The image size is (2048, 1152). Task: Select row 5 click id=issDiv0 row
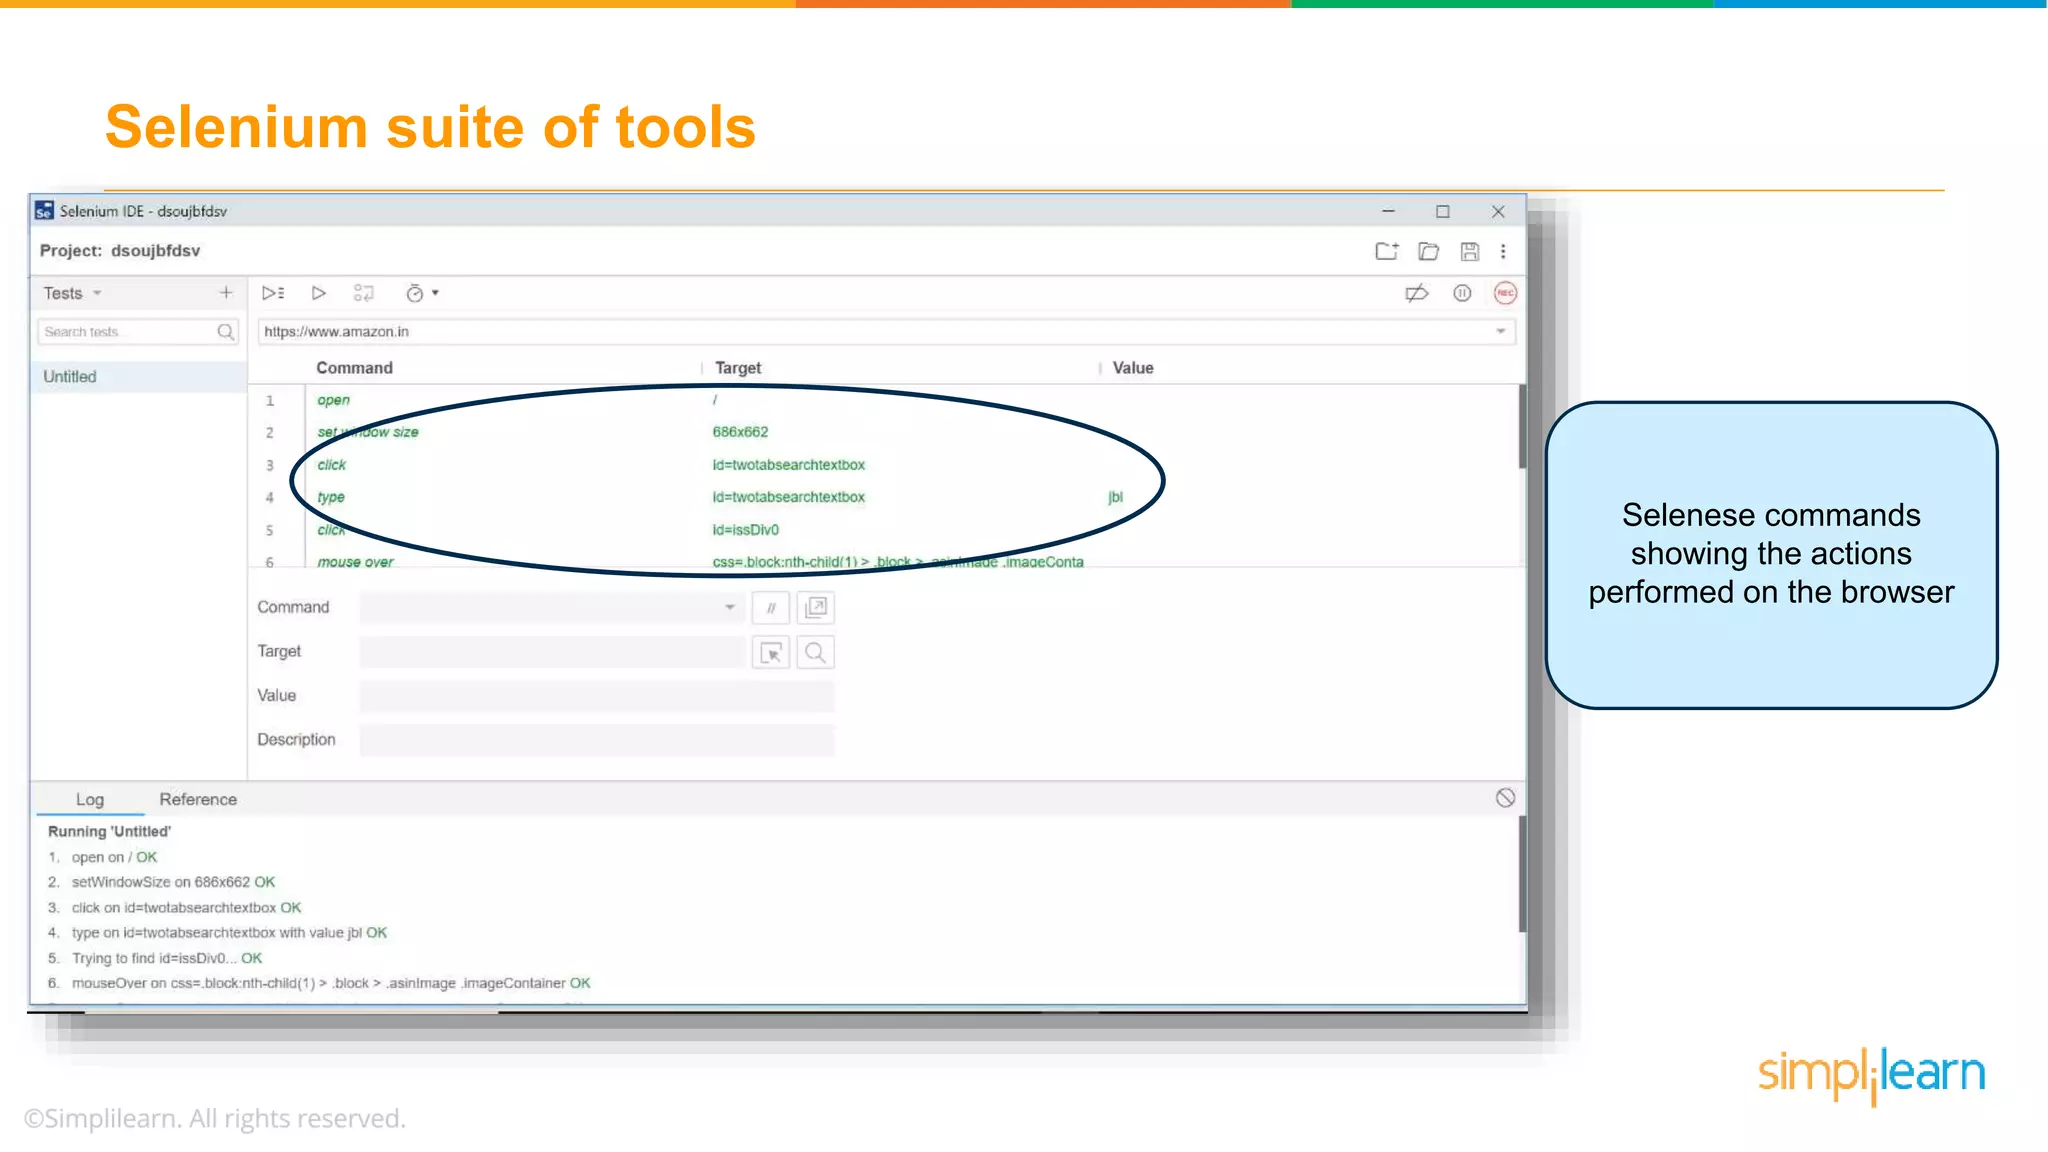pyautogui.click(x=884, y=530)
